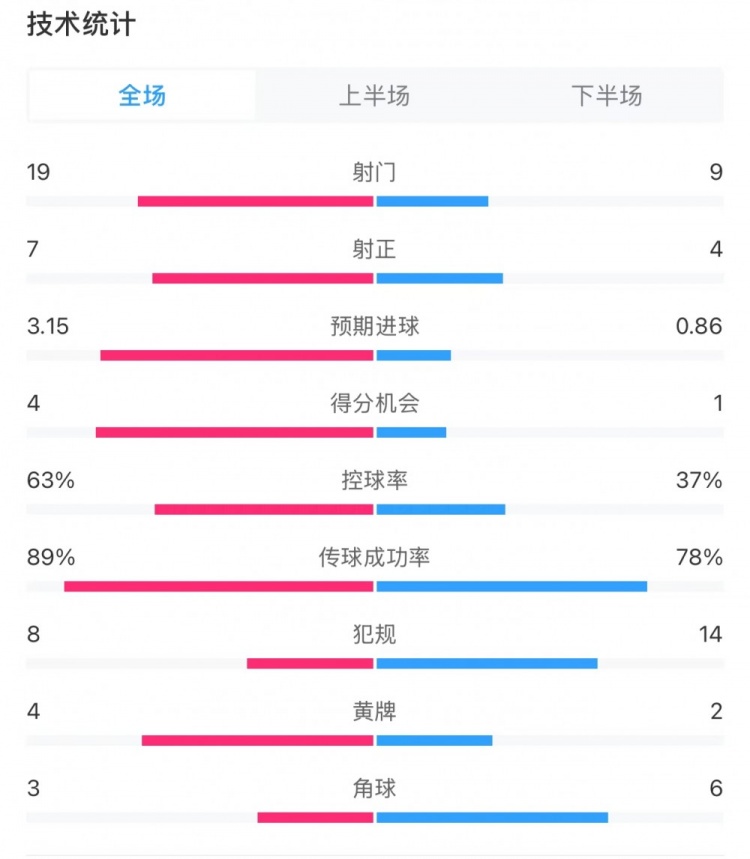The width and height of the screenshot is (750, 859).
Task: Click the 得分机会 stat label
Action: (x=374, y=403)
